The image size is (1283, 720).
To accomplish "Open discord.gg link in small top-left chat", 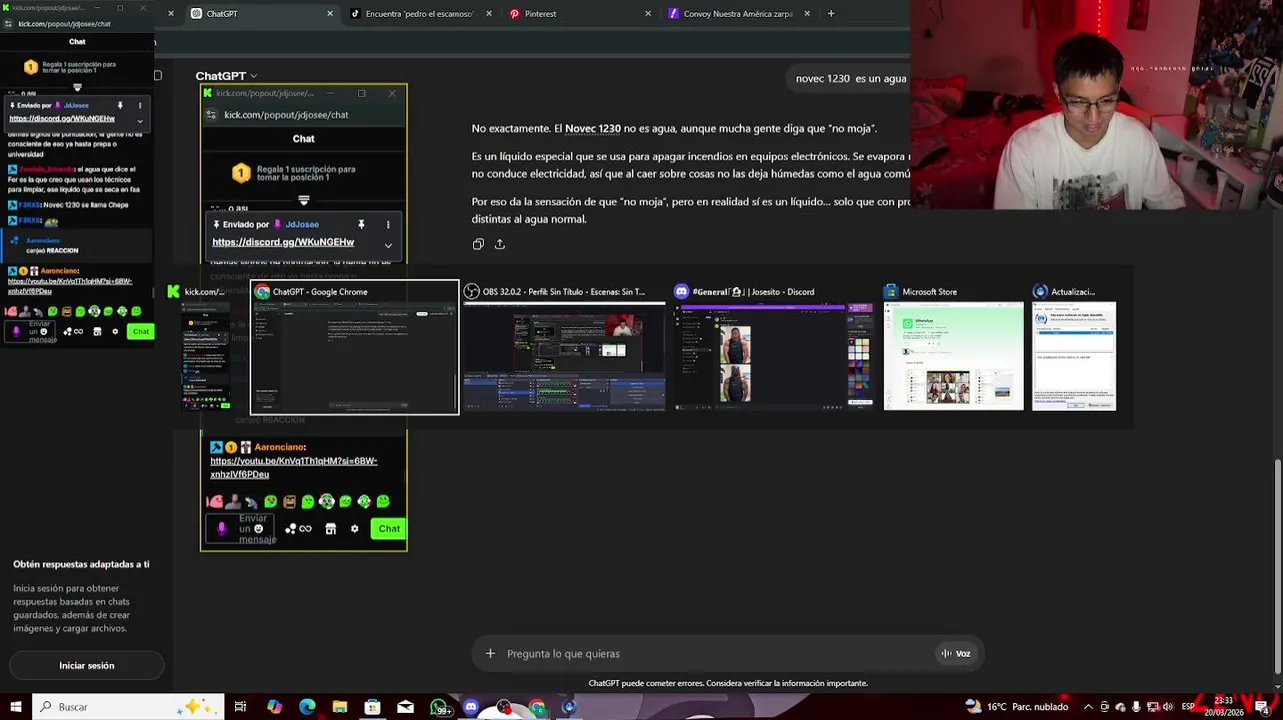I will pyautogui.click(x=62, y=118).
